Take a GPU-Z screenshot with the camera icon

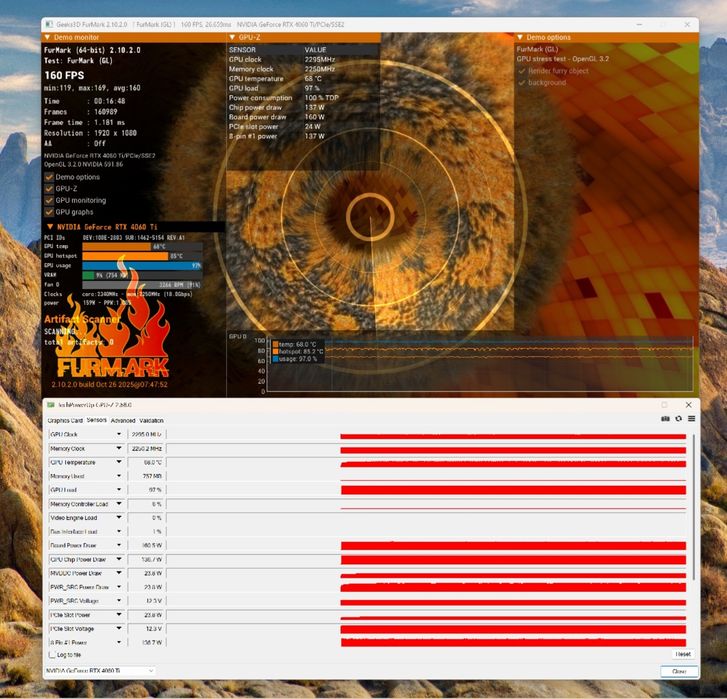pyautogui.click(x=665, y=419)
